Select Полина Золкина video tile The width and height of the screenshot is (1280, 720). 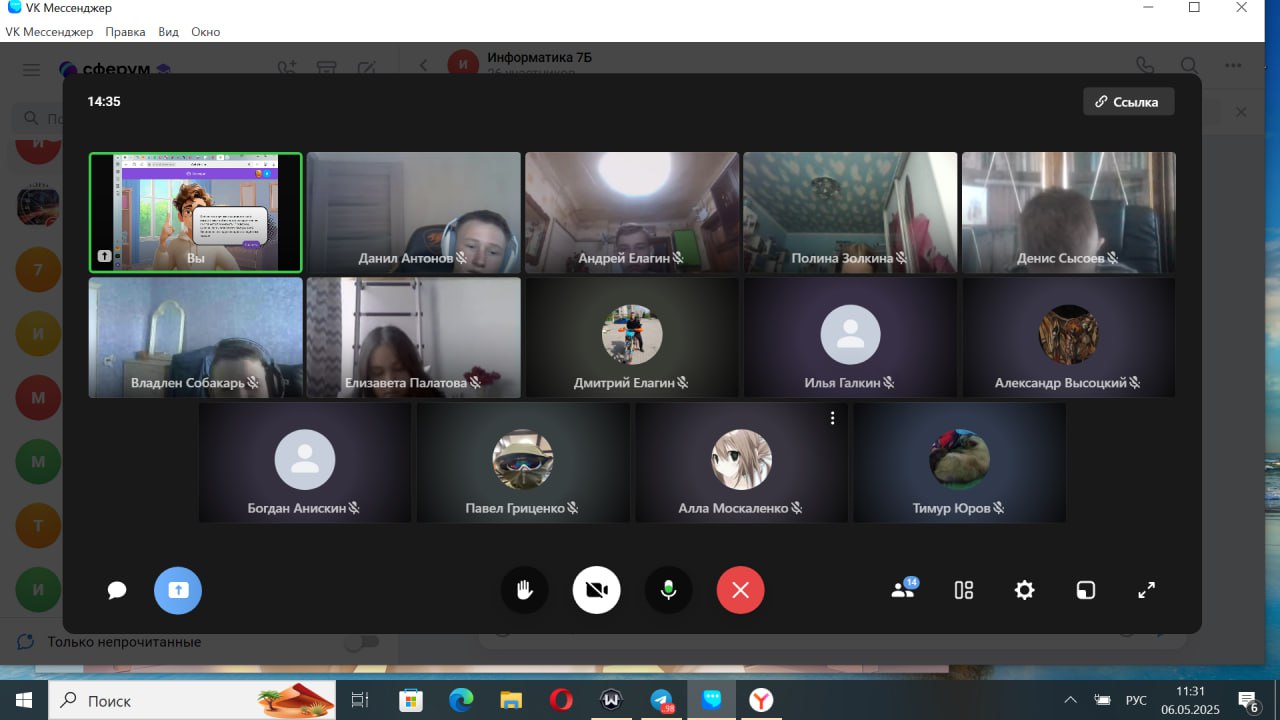[850, 212]
